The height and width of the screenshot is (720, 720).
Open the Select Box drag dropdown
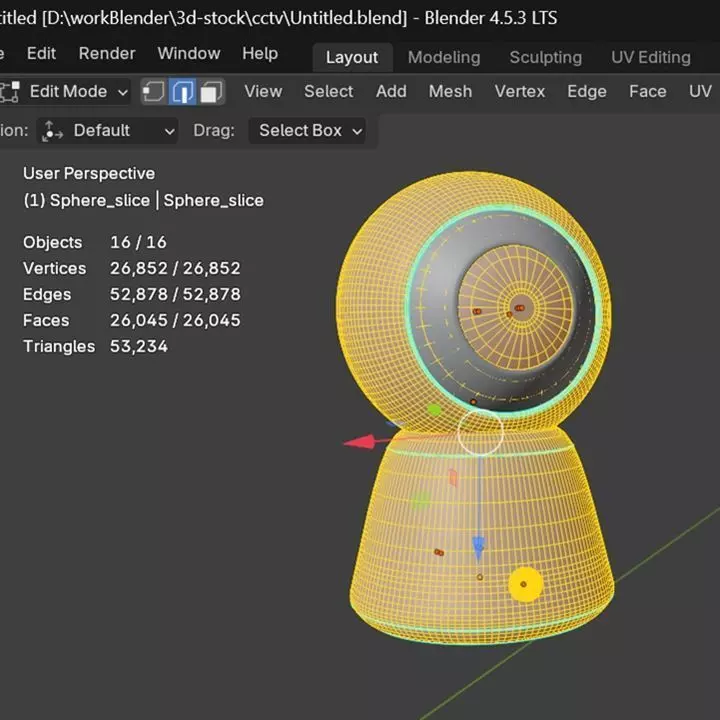[307, 131]
